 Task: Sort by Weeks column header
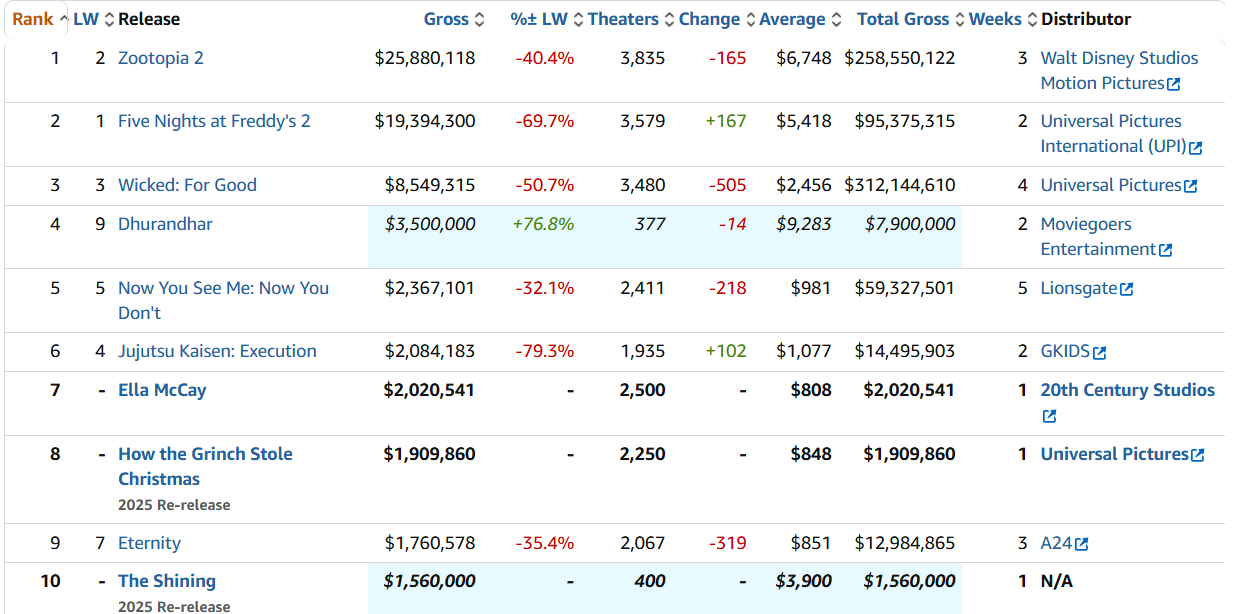click(995, 19)
